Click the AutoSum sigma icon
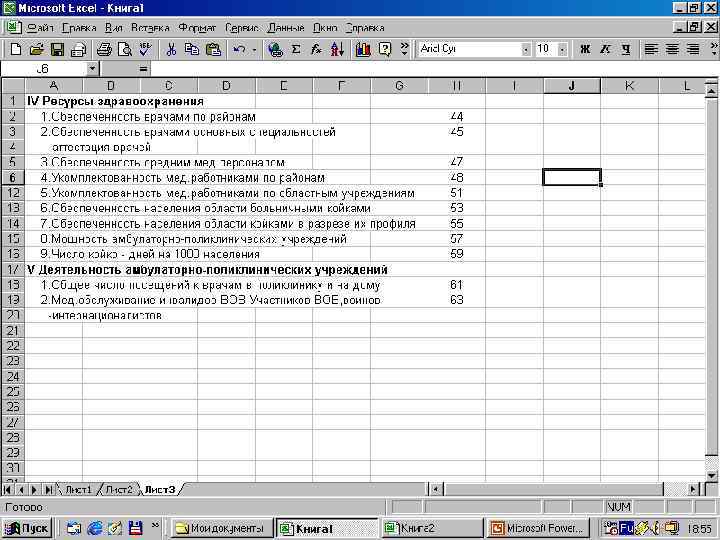This screenshot has width=720, height=540. (296, 49)
